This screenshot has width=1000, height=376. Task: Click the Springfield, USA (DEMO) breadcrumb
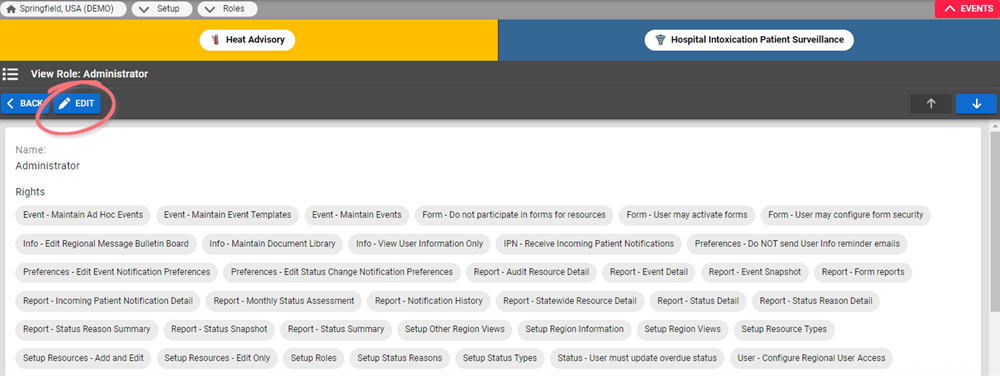click(64, 9)
